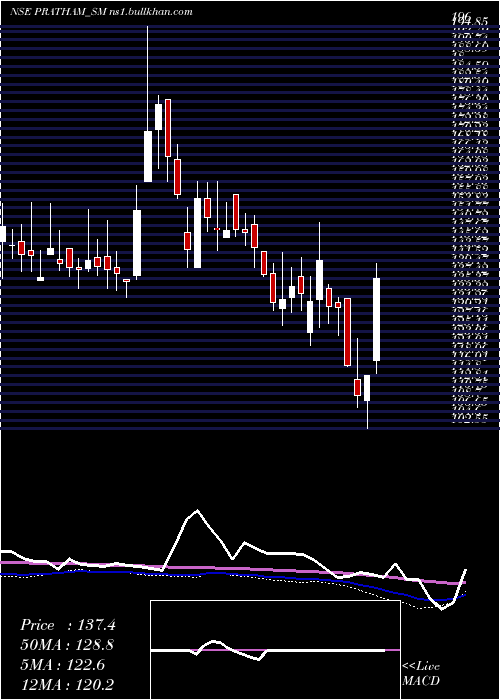Click the <<Live MACD label
500x700 pixels.
pyautogui.click(x=421, y=674)
